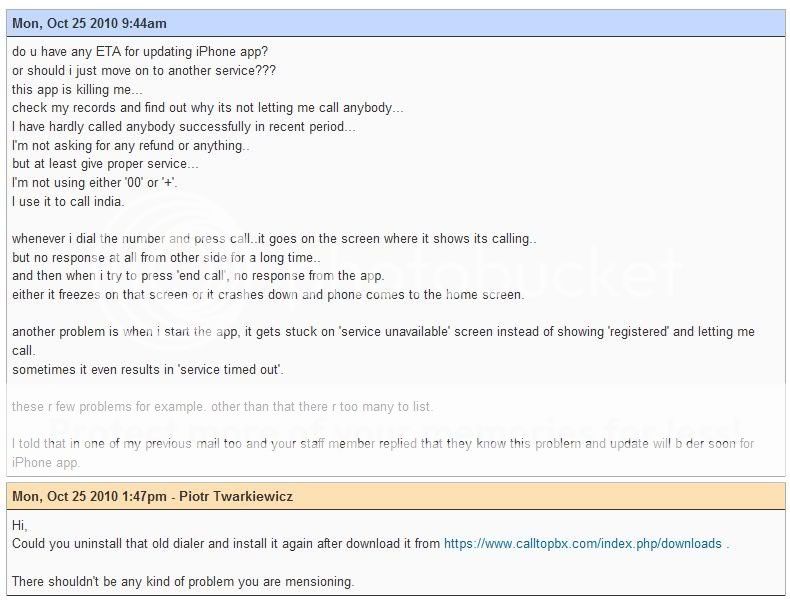This screenshot has width=790, height=600.
Task: Click the 'move on to another service???' line
Action: [144, 70]
